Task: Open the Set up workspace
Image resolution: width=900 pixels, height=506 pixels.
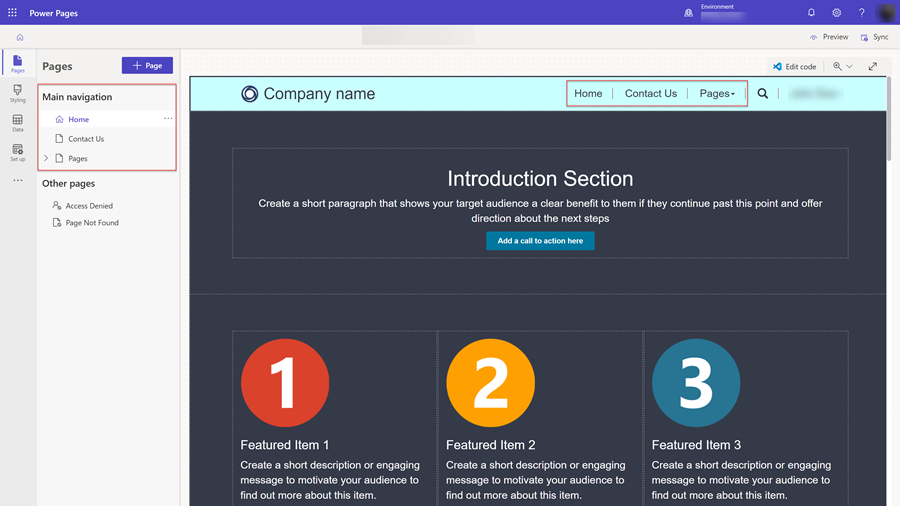Action: (18, 153)
